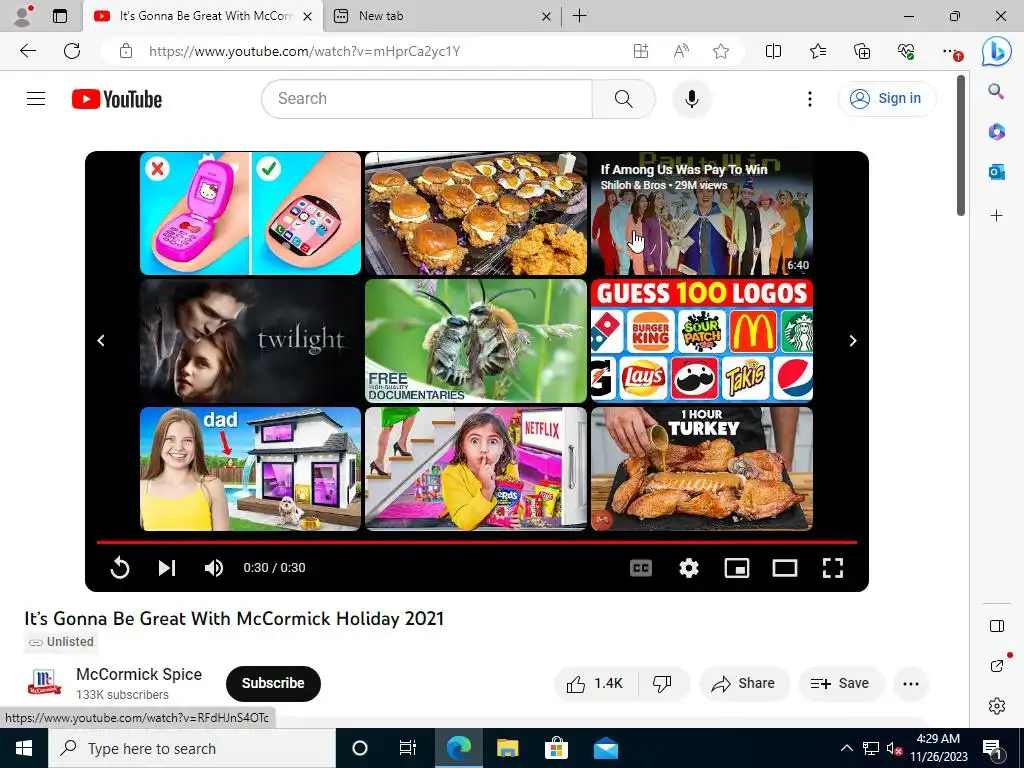Image resolution: width=1024 pixels, height=768 pixels.
Task: Open Edge settings and more menu
Action: pyautogui.click(x=951, y=51)
